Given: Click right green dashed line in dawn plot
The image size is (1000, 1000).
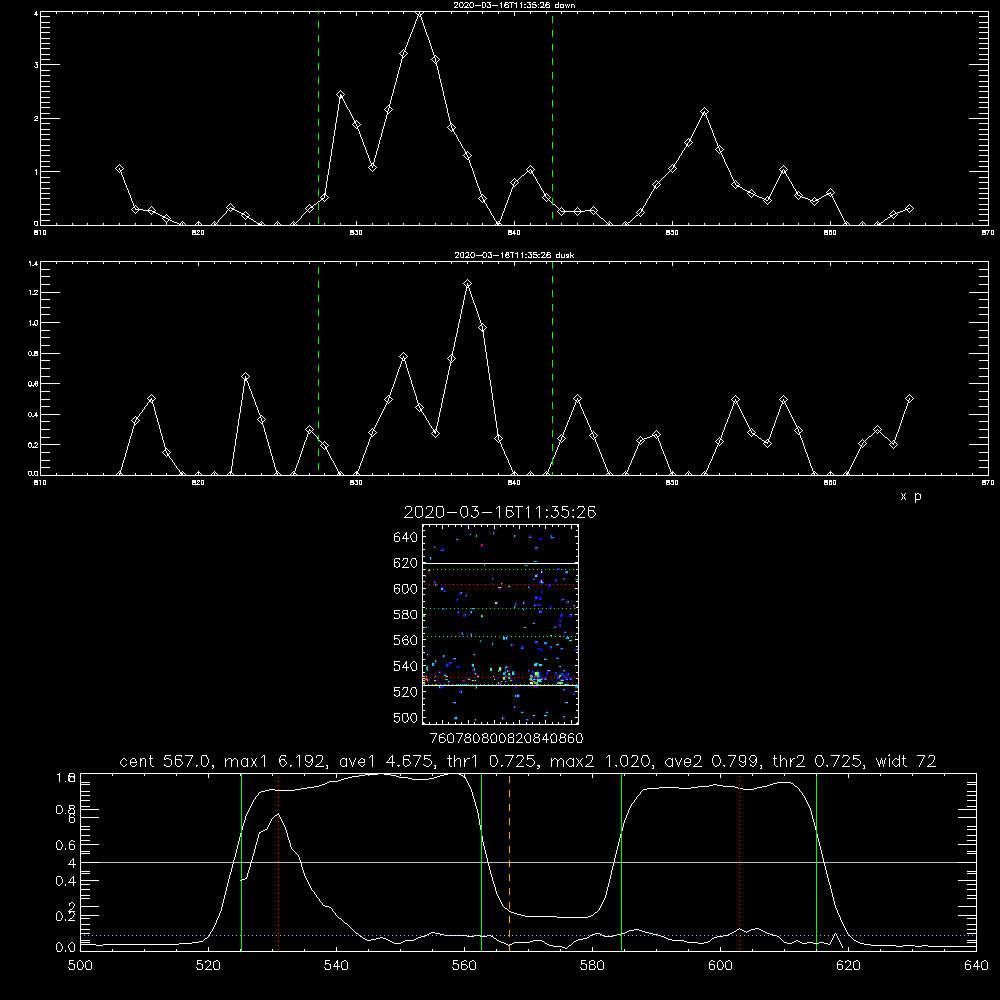Looking at the screenshot, I should click(x=552, y=118).
